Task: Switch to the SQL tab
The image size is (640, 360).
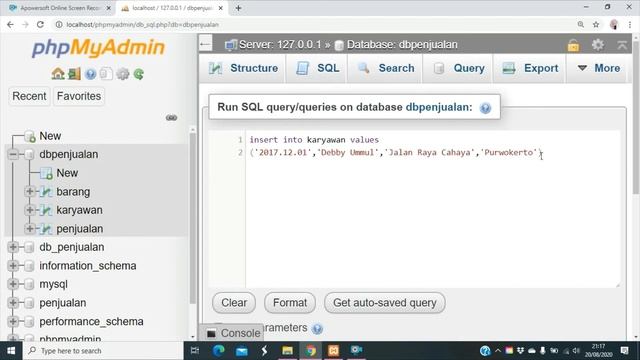Action: pos(317,68)
